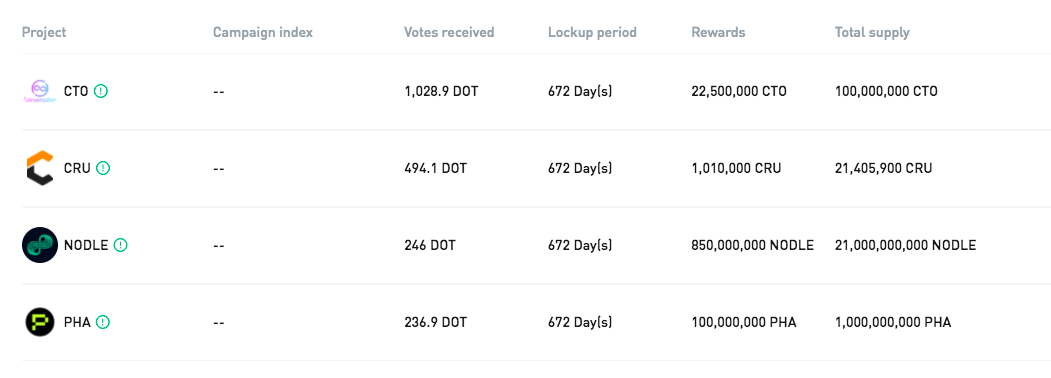Click the Coinversation CTO project logo

point(40,91)
